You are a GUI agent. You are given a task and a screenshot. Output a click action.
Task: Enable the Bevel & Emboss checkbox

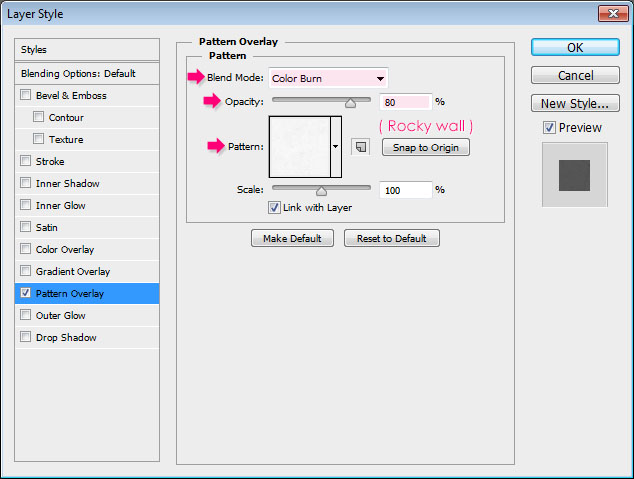[25, 95]
